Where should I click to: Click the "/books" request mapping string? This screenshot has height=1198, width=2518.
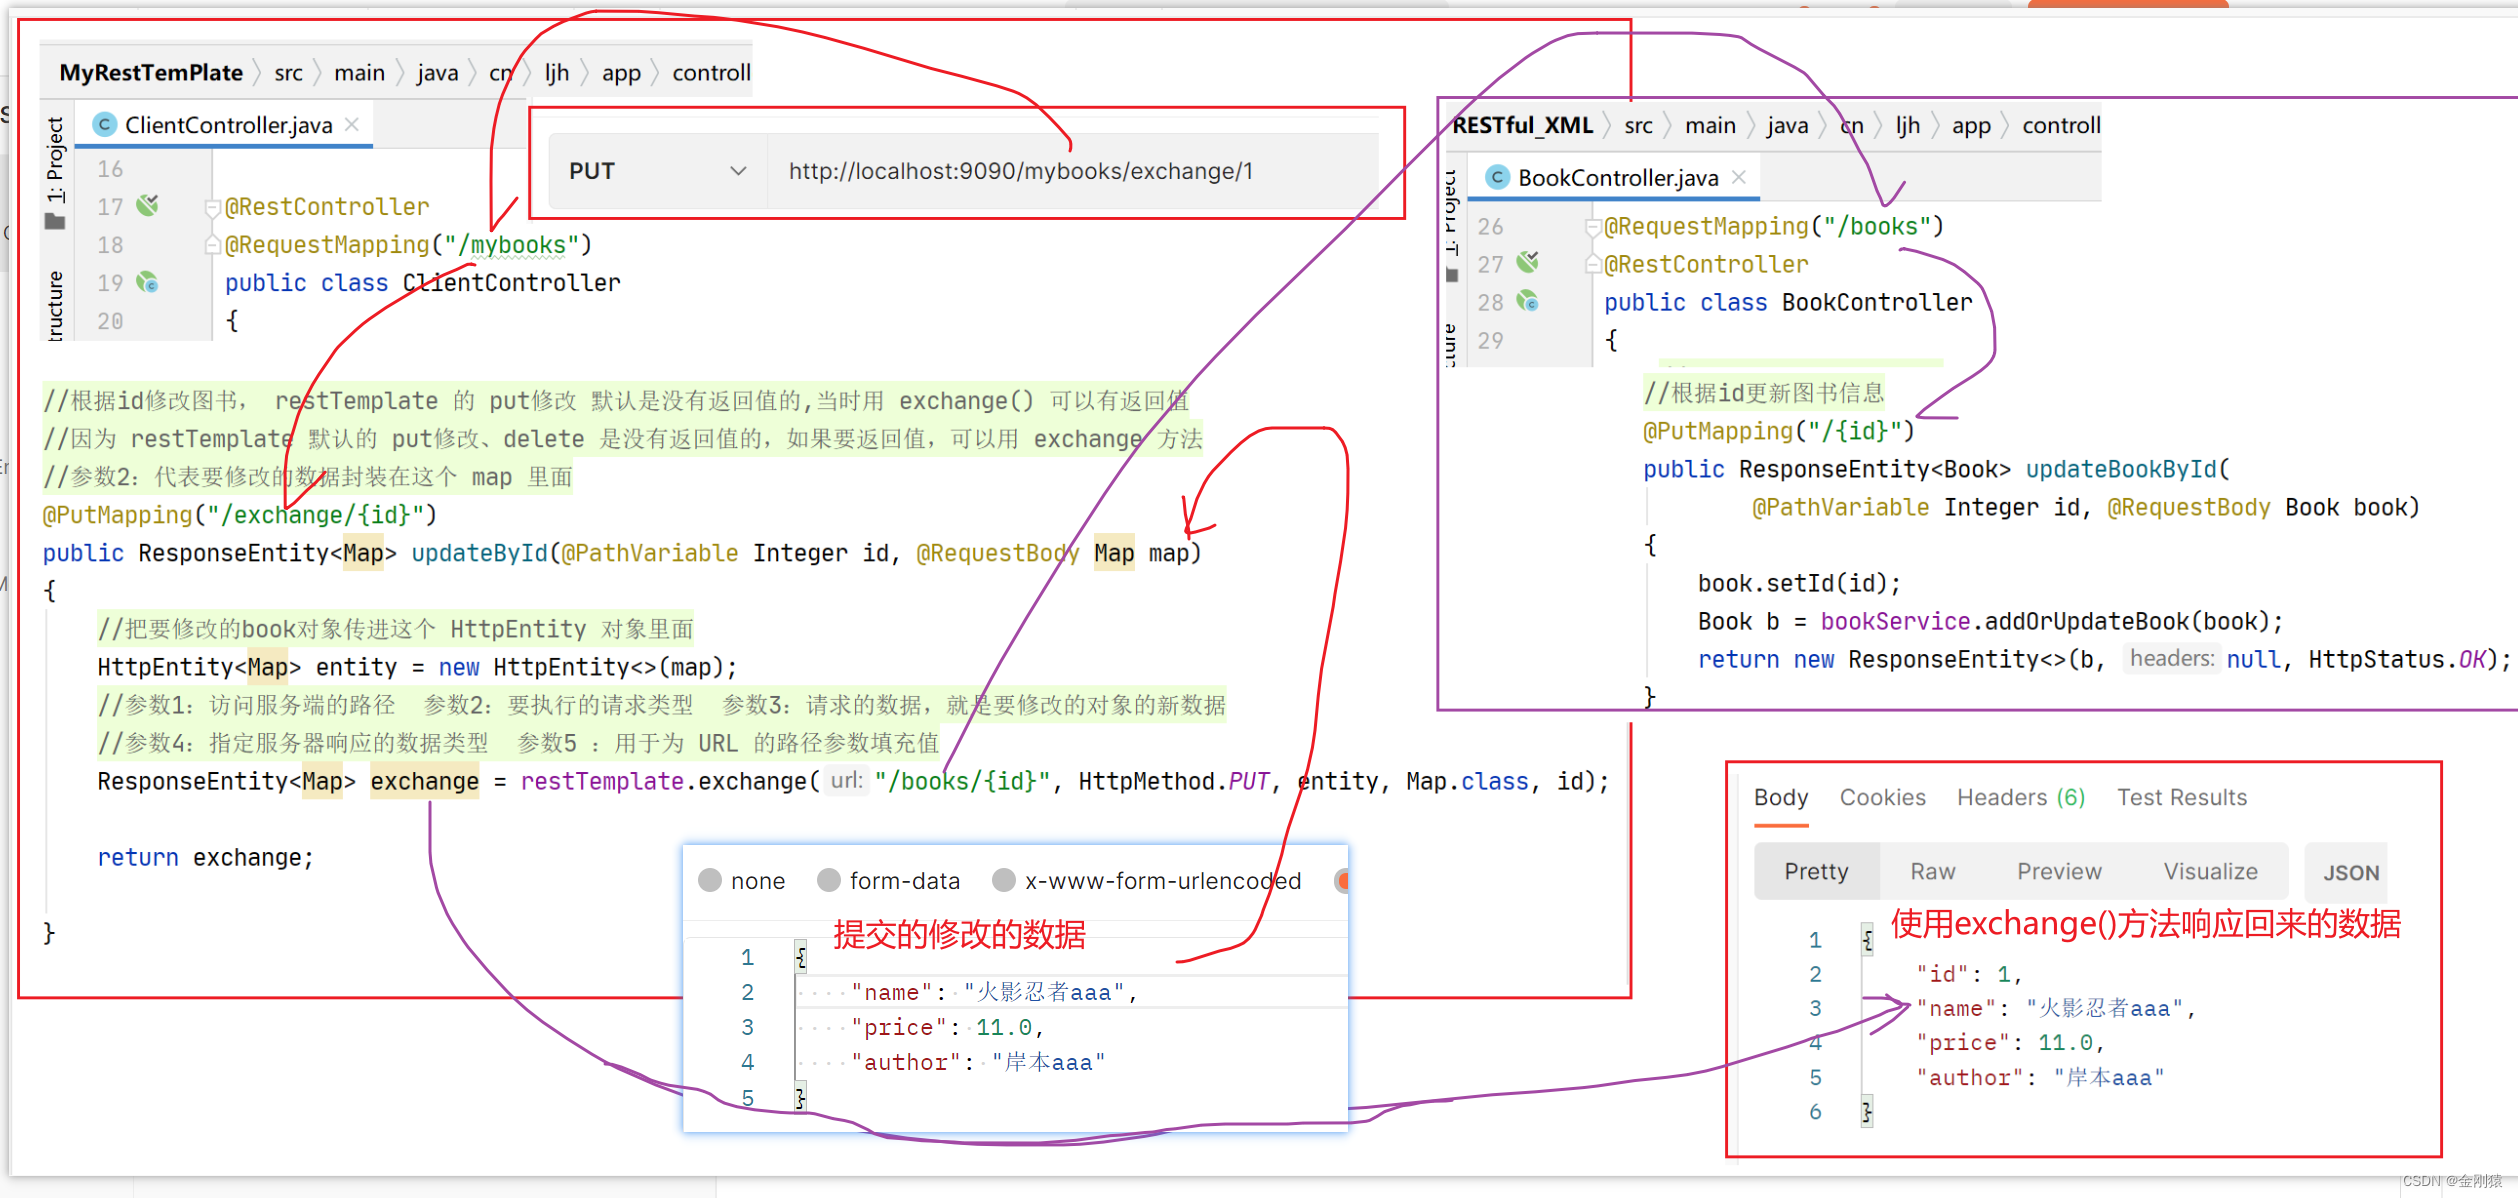1877,226
